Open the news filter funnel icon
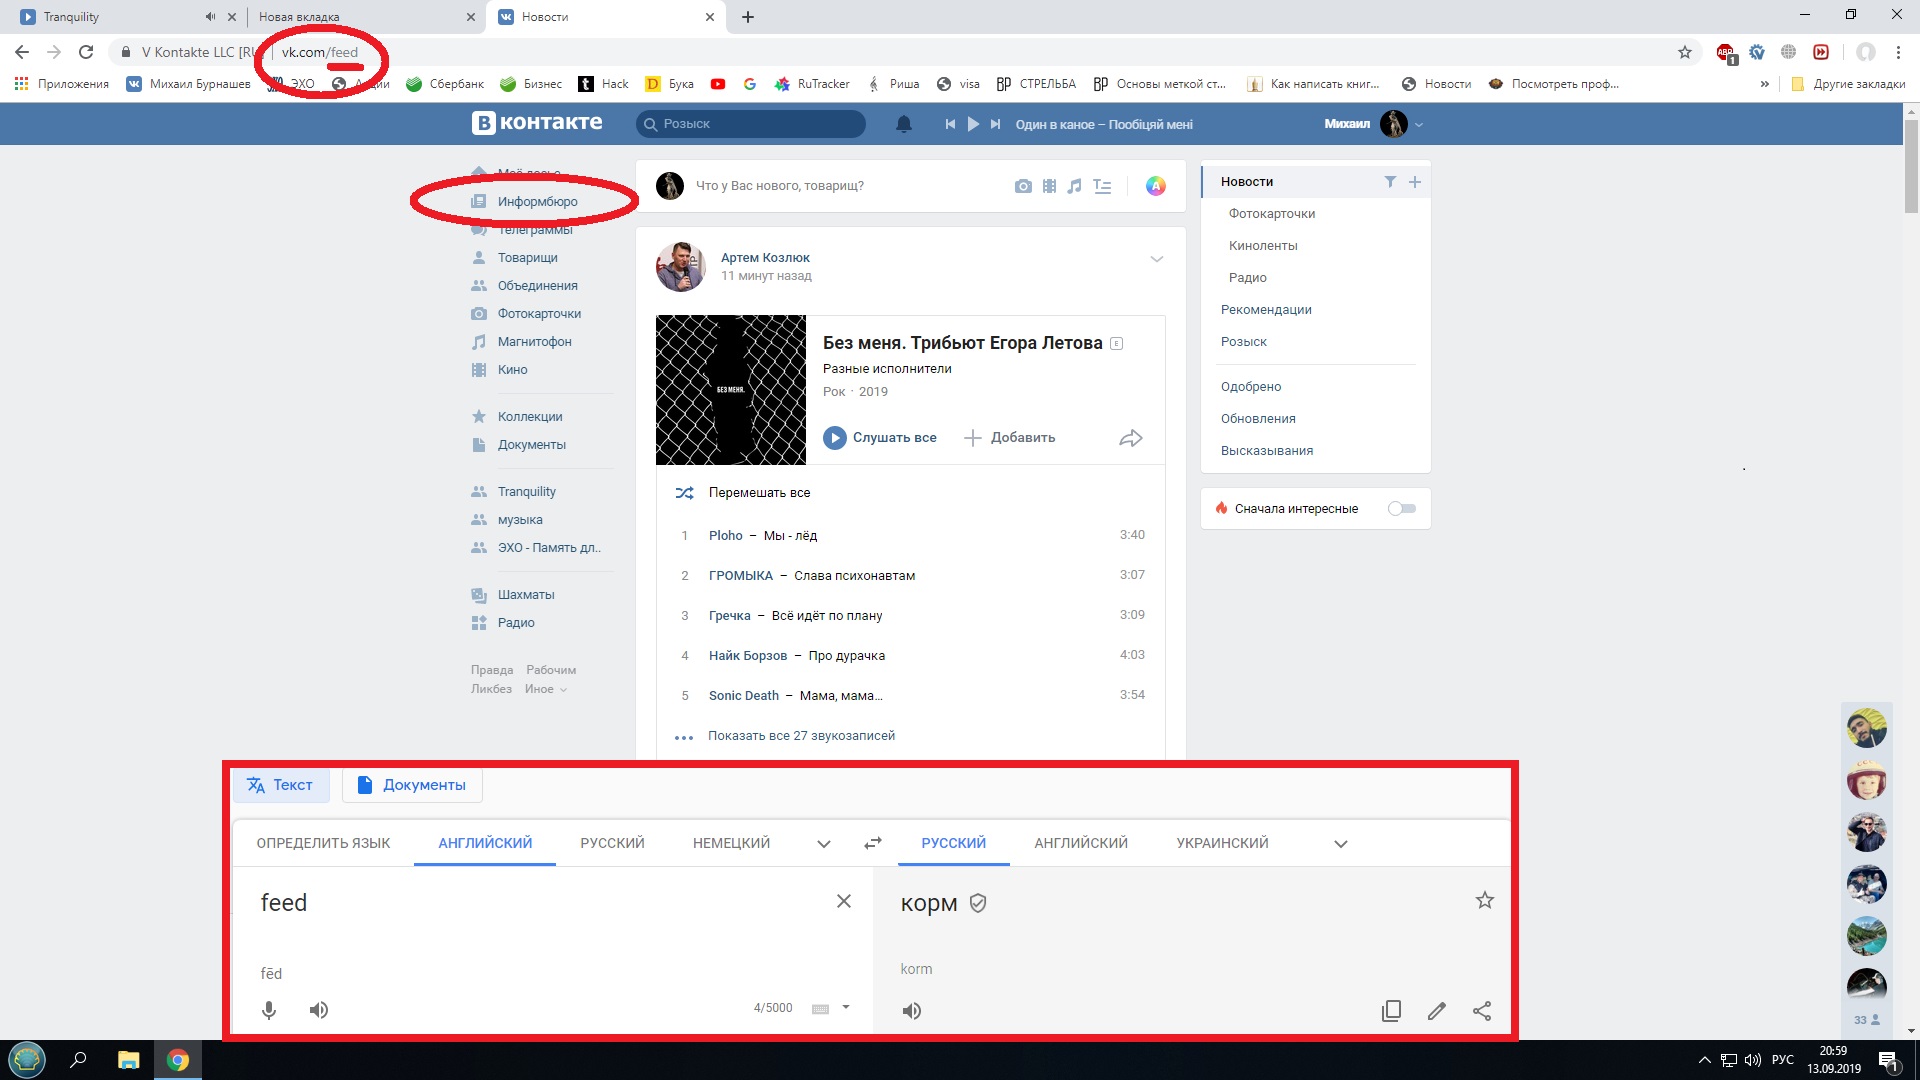The image size is (1920, 1080). point(1390,181)
